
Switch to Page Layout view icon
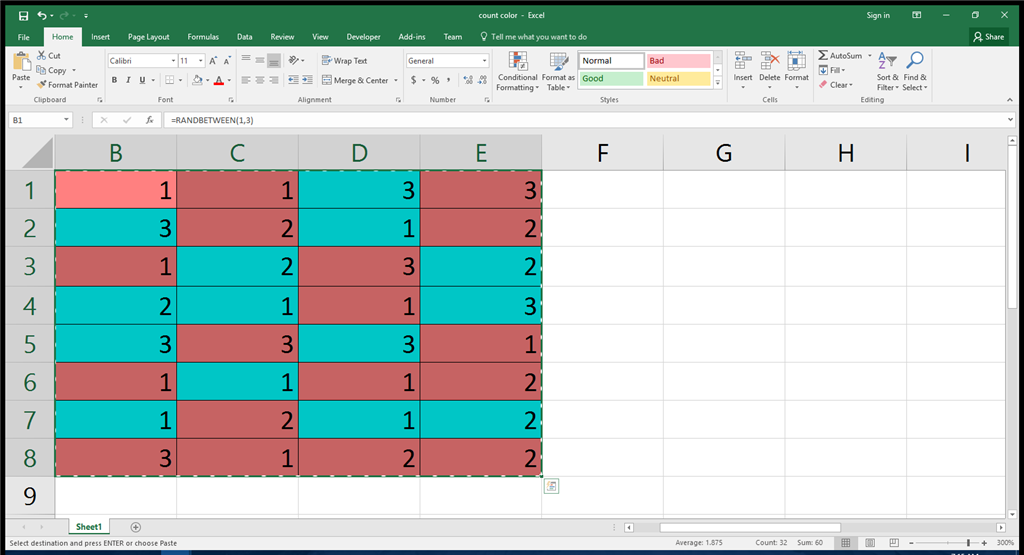(870, 543)
